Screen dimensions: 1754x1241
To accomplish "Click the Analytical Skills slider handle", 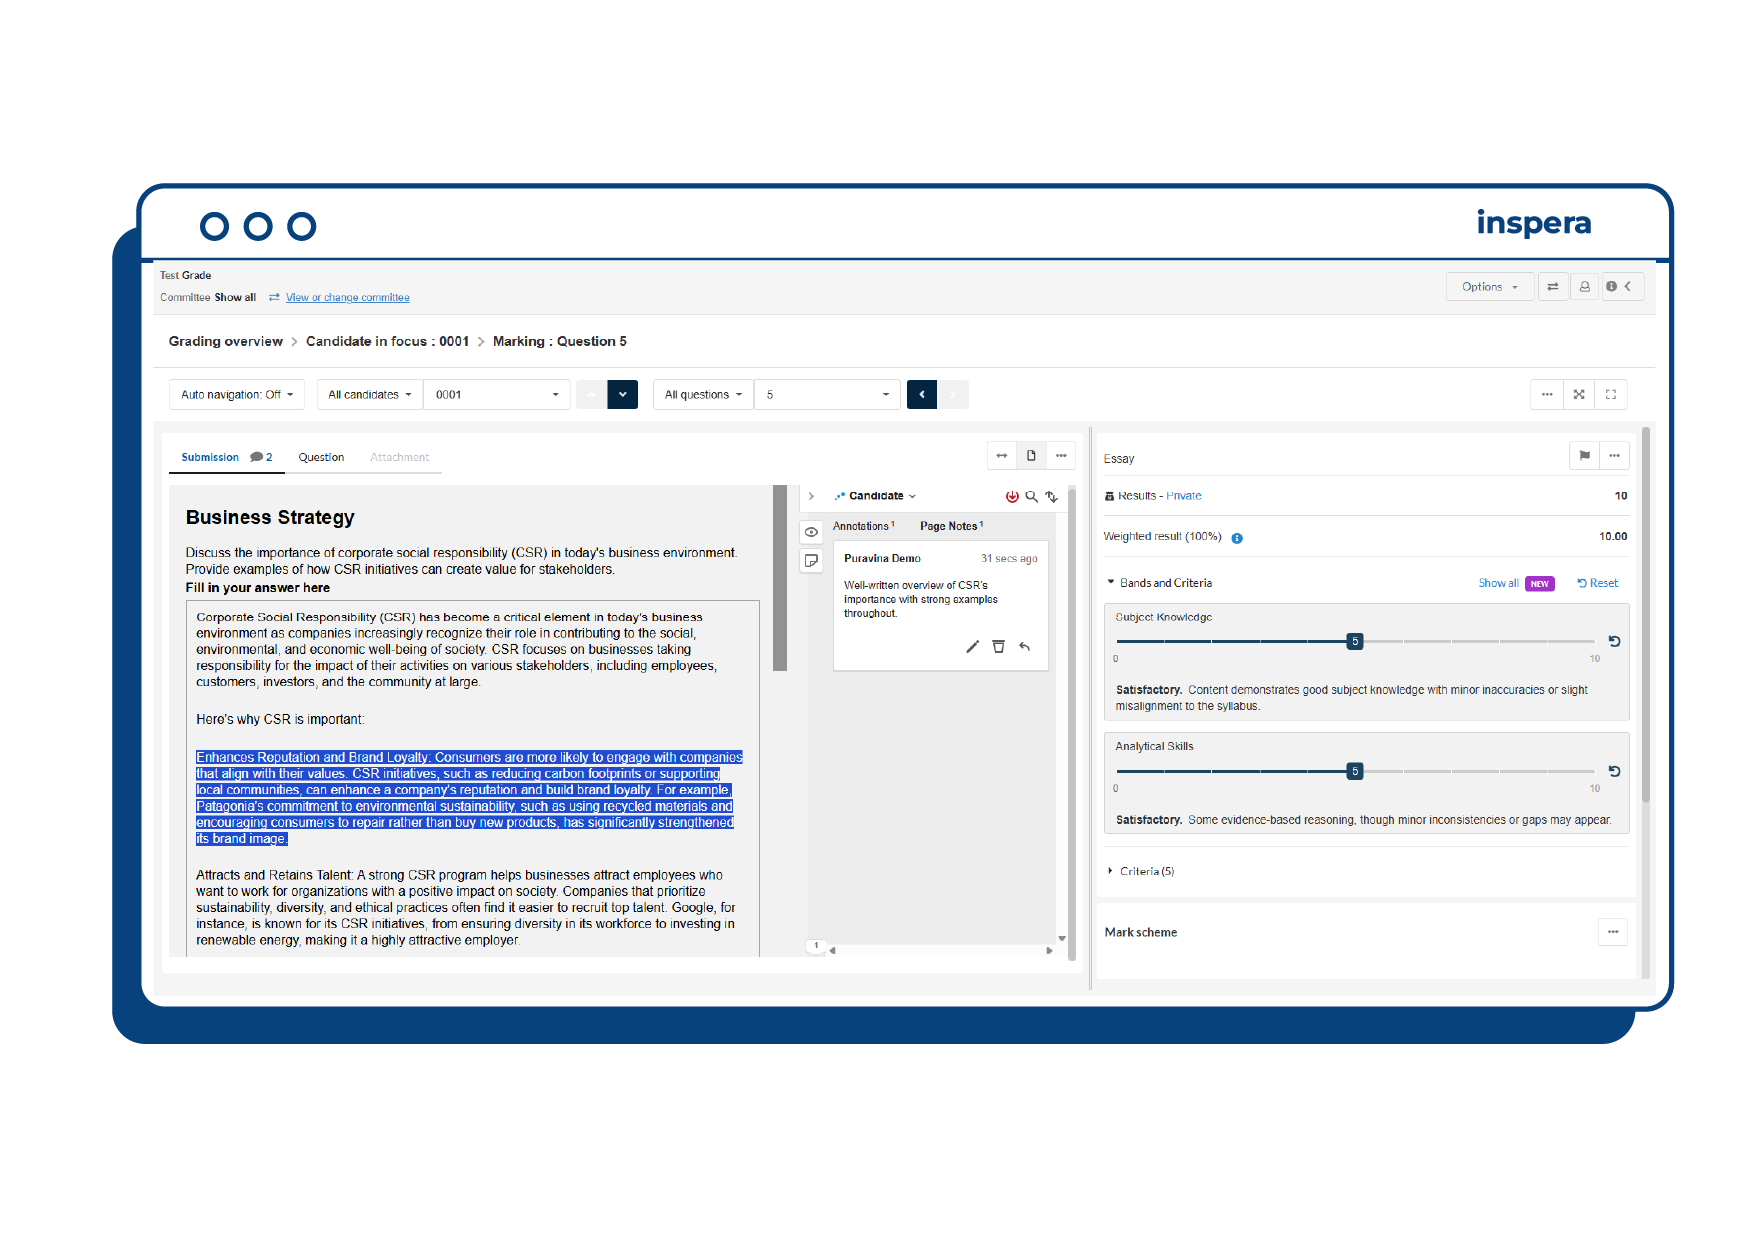I will tap(1355, 771).
